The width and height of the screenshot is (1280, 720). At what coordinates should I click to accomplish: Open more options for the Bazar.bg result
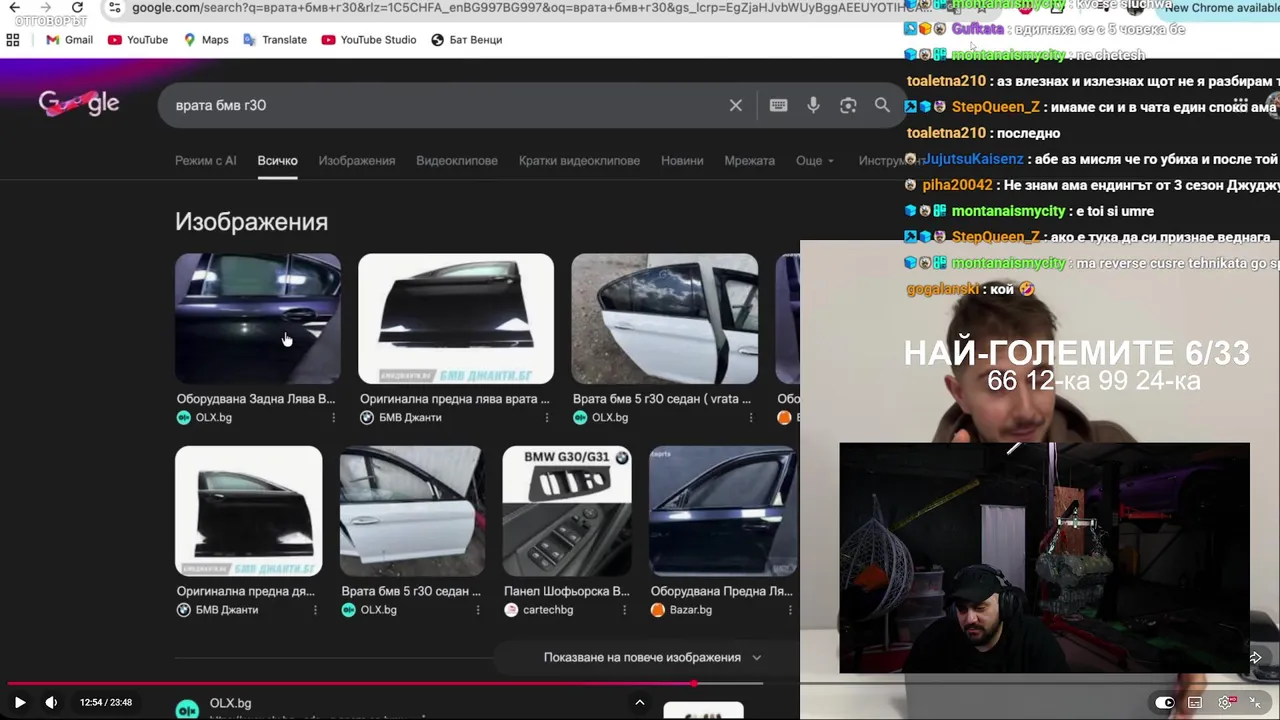(x=789, y=610)
